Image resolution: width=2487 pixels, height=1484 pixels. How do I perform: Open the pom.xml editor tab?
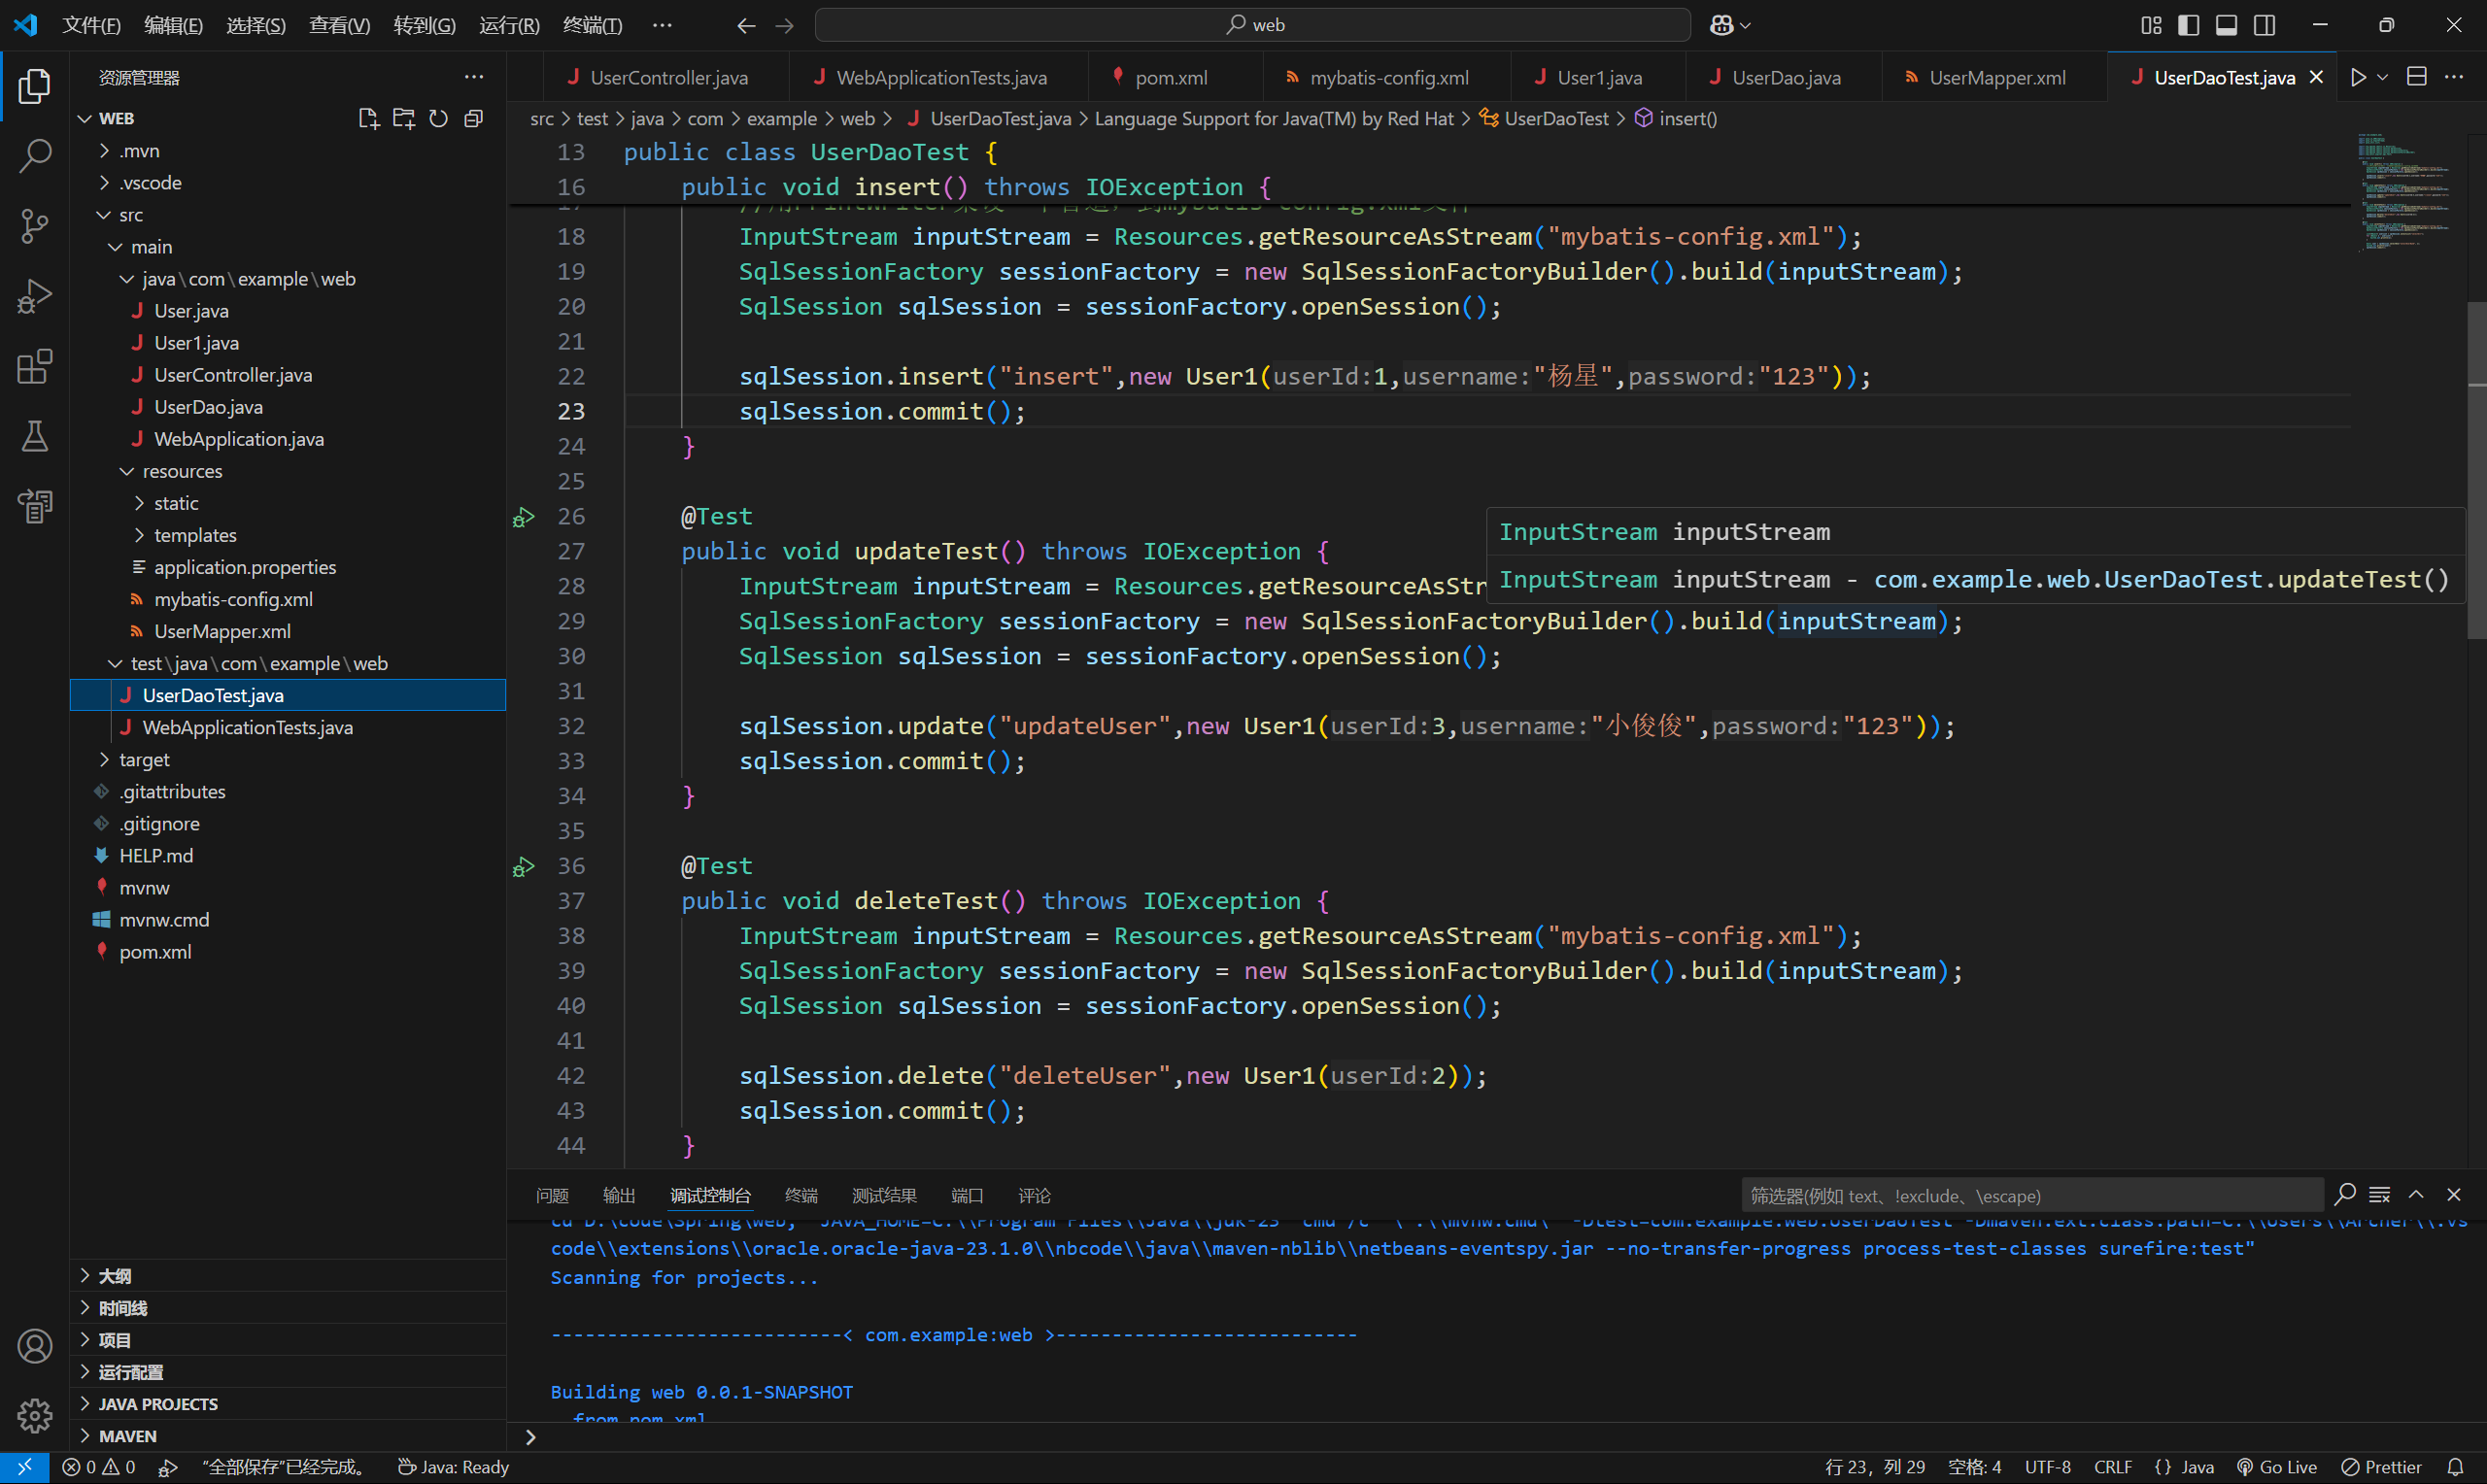[1170, 78]
